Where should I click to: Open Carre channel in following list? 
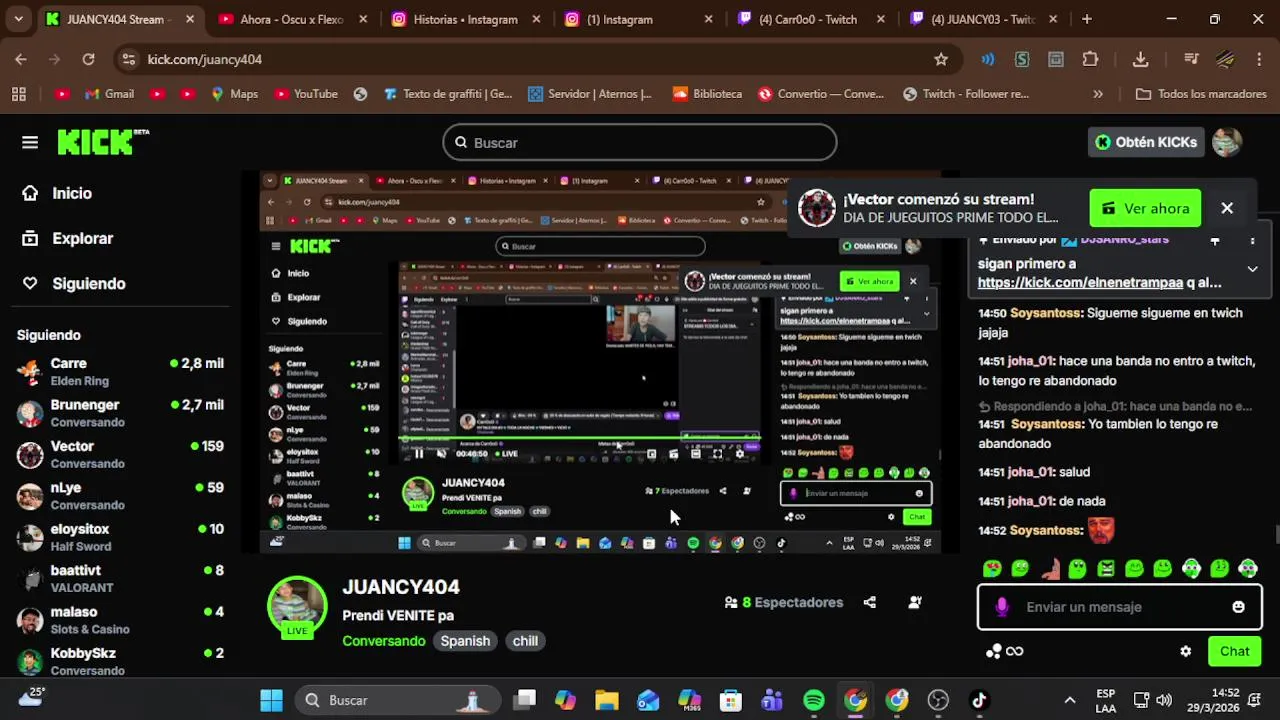(120, 371)
